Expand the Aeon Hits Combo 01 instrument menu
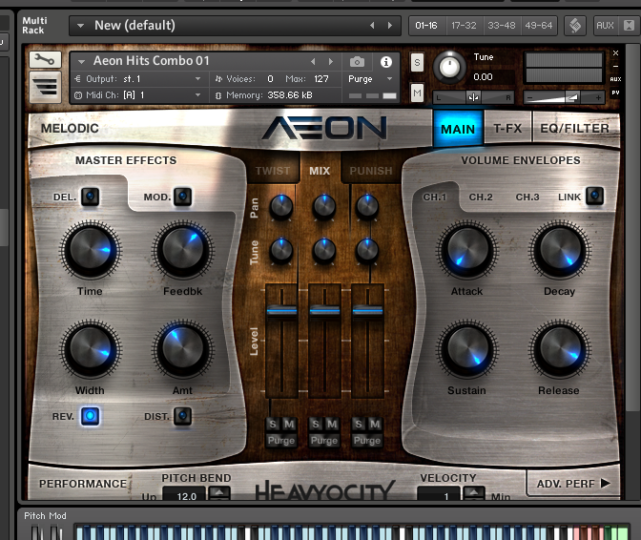Screen dimensions: 641x540 click(81, 62)
